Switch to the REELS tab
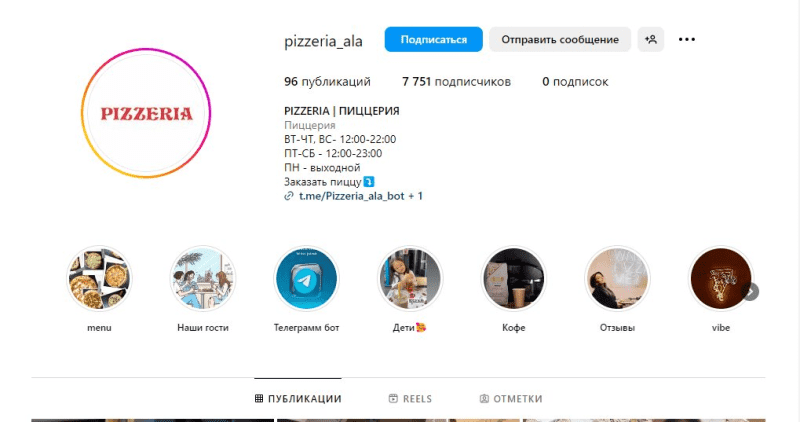The image size is (800, 422). click(x=410, y=399)
